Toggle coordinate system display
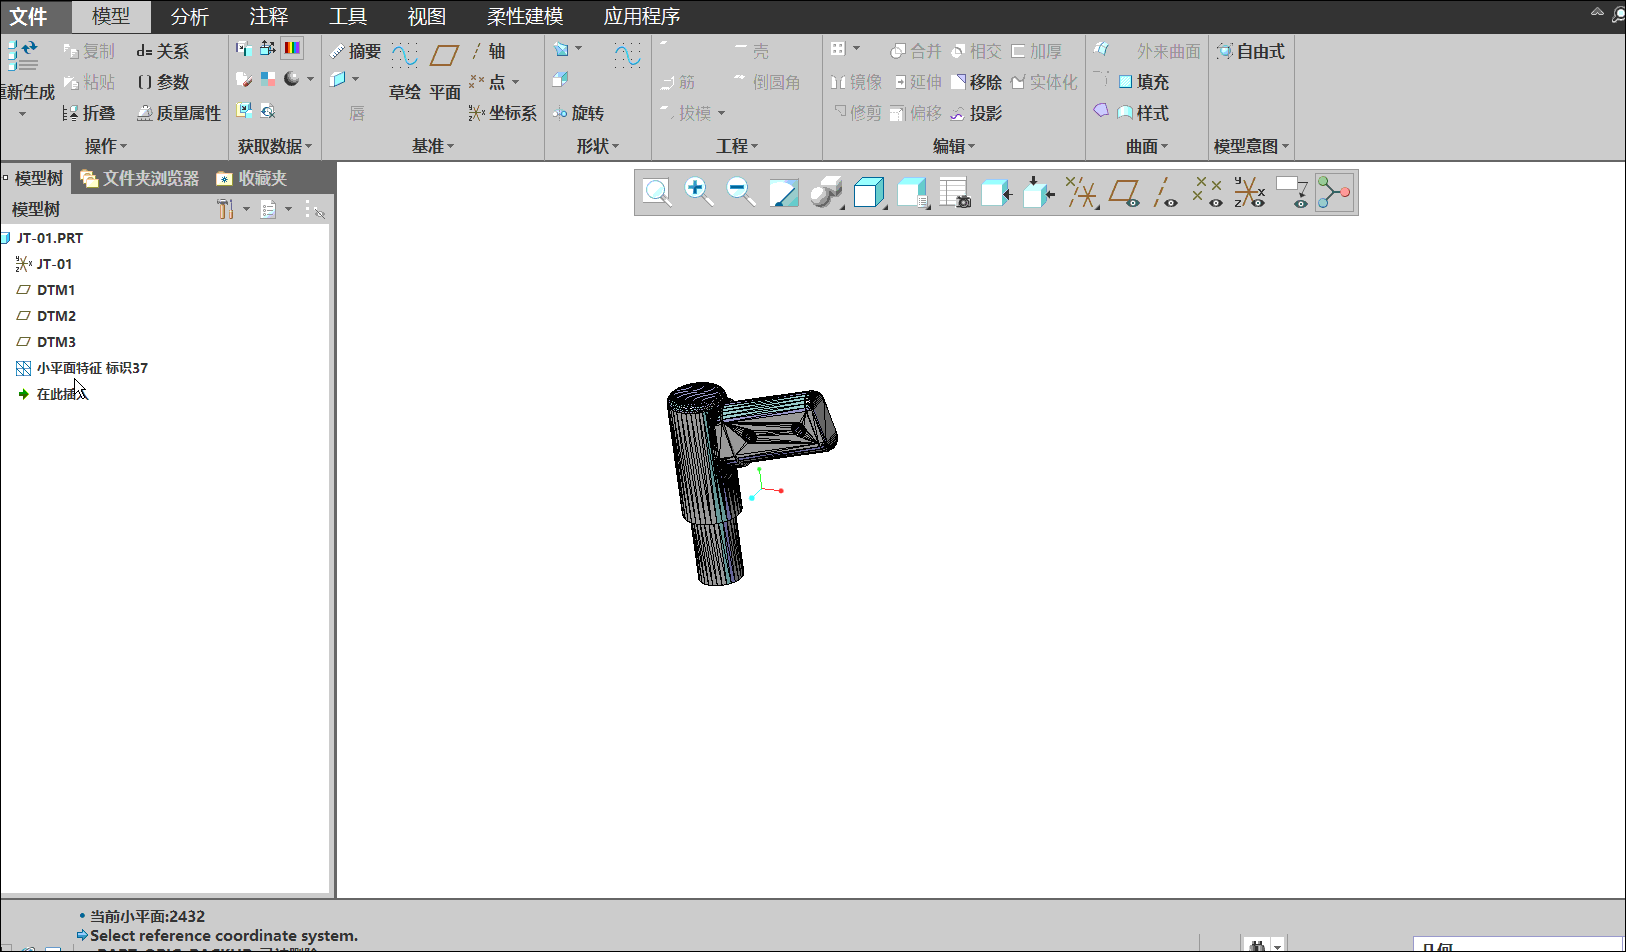Image resolution: width=1626 pixels, height=952 pixels. (1249, 192)
